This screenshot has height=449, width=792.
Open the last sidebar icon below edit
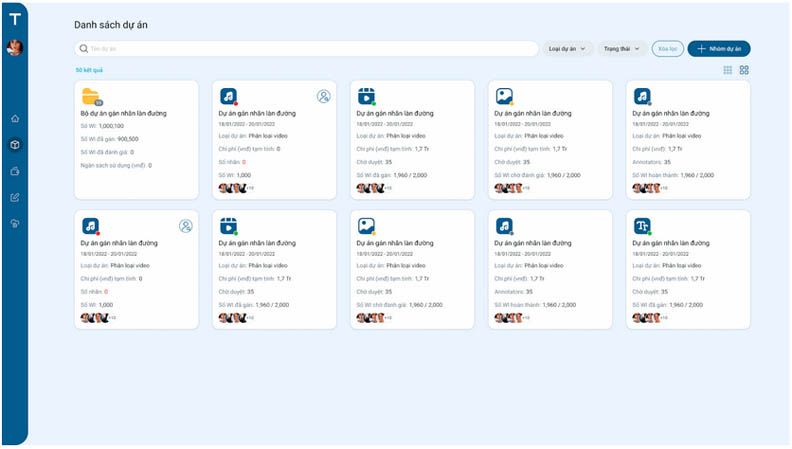(15, 224)
